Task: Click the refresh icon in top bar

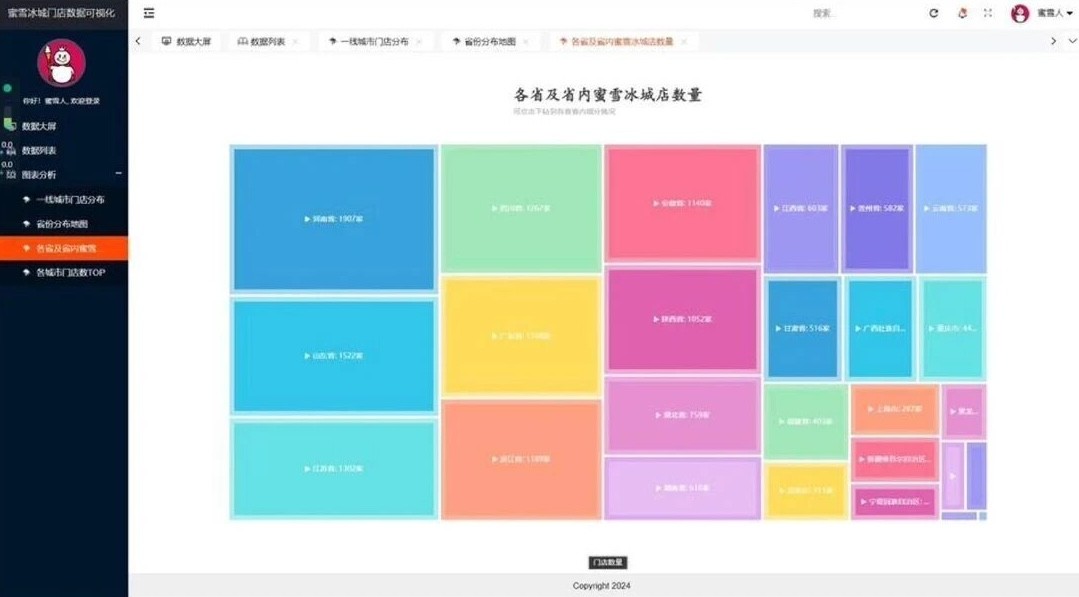Action: click(934, 13)
